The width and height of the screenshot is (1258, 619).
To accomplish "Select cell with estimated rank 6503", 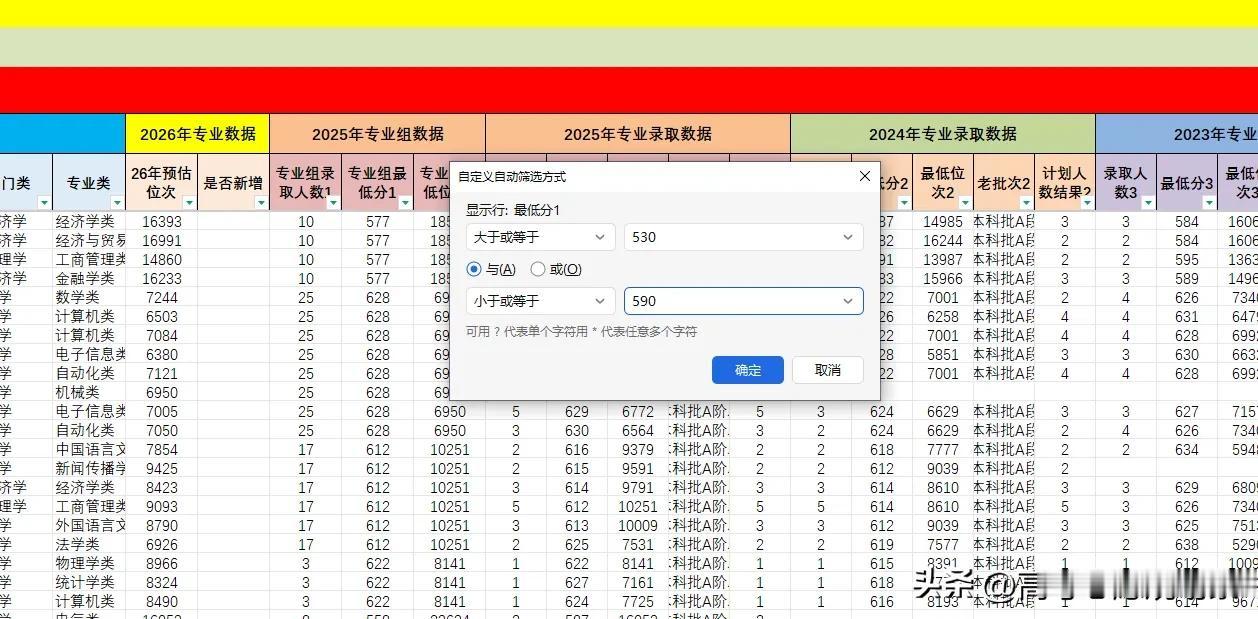I will [162, 317].
